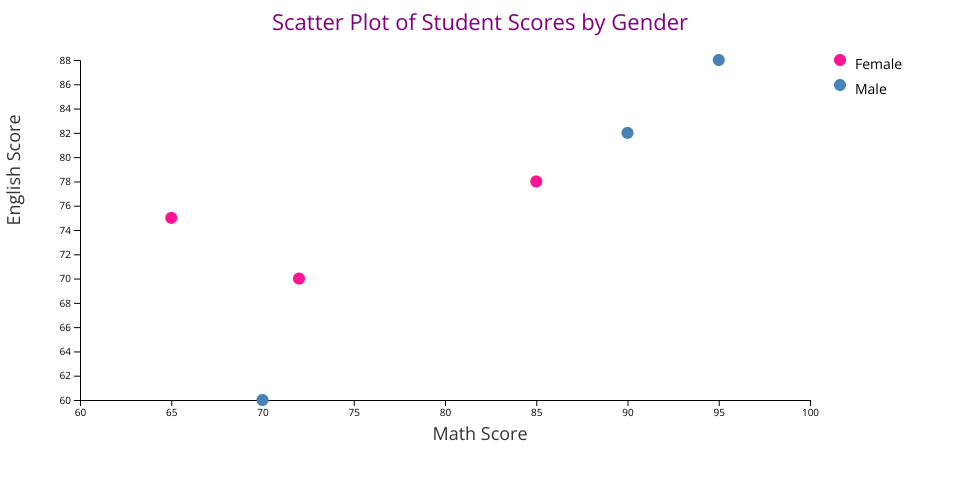The image size is (960, 500).
Task: Toggle the Female series legend label
Action: [878, 64]
